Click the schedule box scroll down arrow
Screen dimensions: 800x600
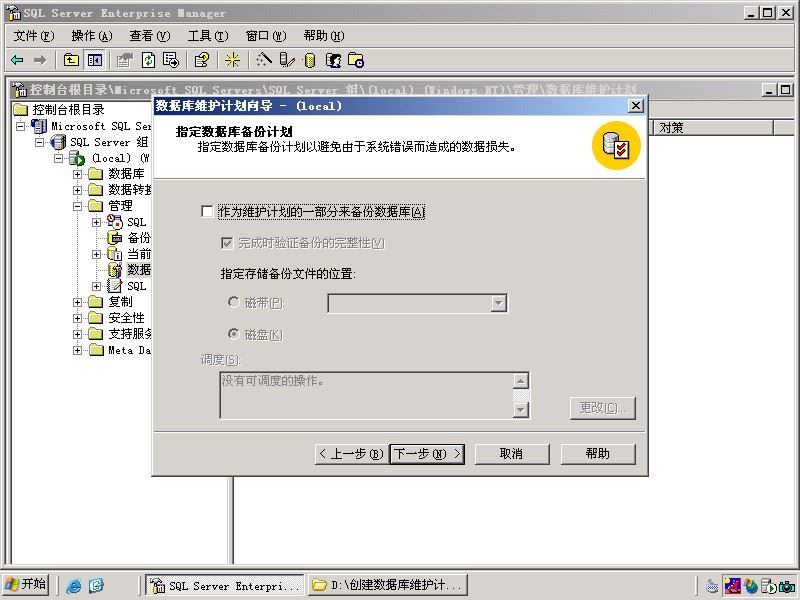tap(520, 409)
